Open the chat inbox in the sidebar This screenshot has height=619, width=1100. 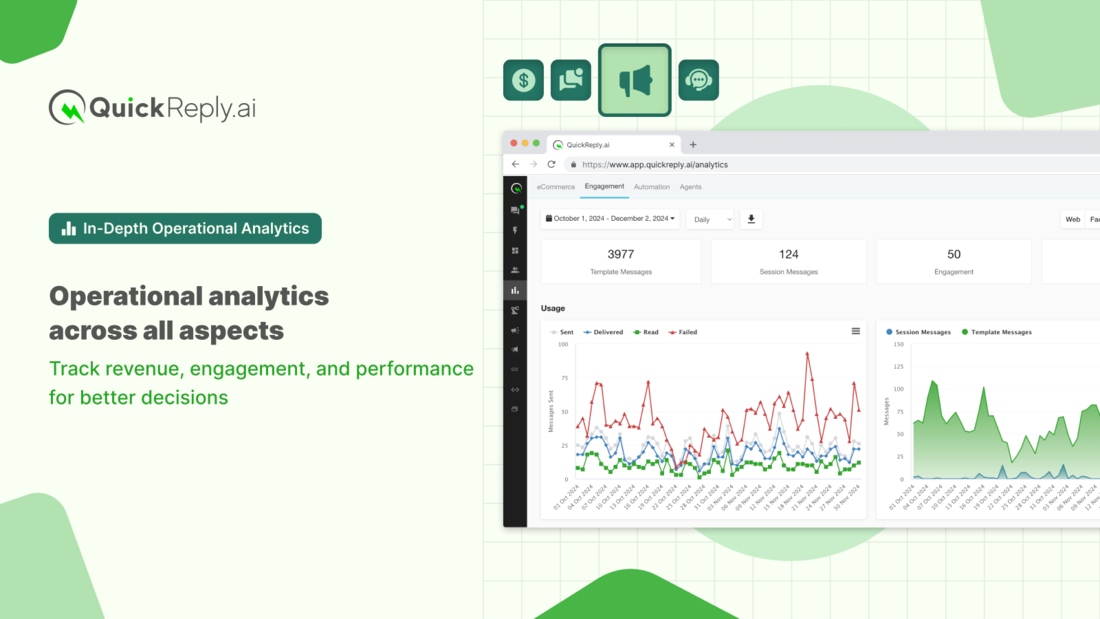click(515, 211)
